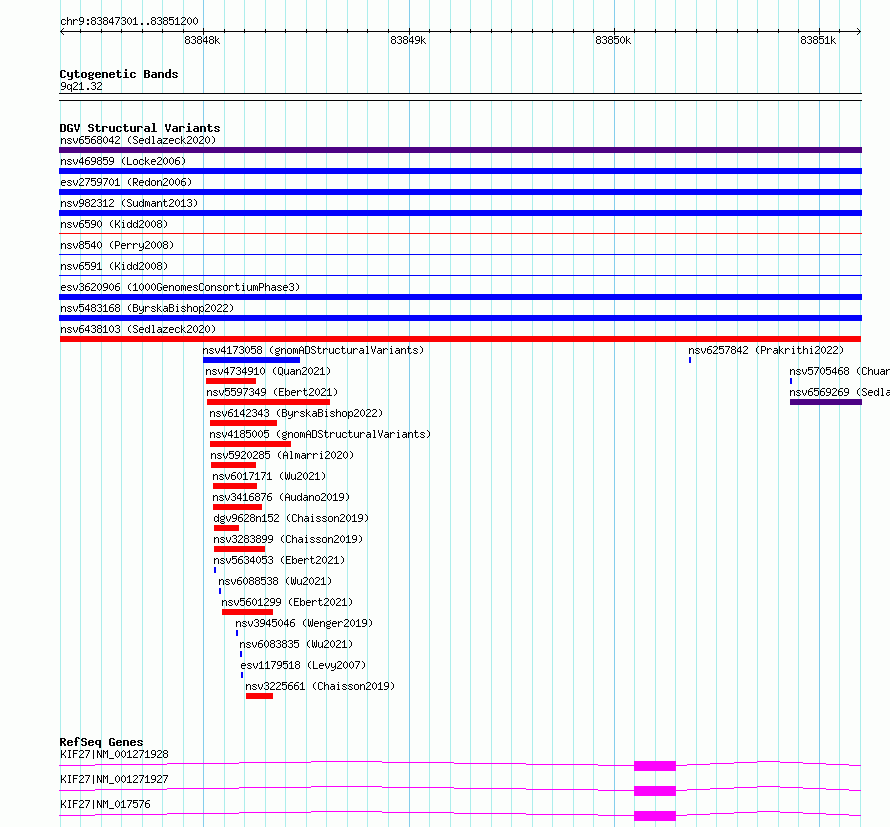Open the nsv8540 (Perry2008) label
This screenshot has height=827, width=890.
pos(117,245)
